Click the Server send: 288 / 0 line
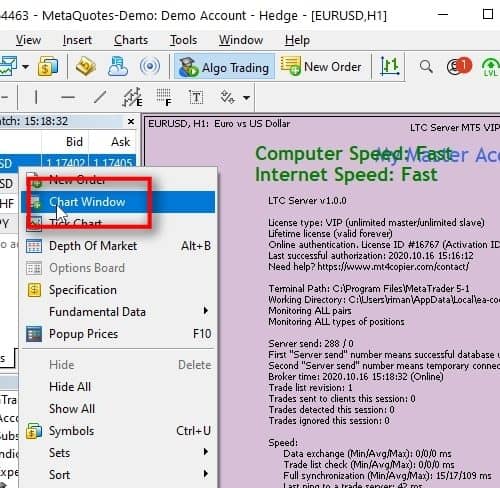The width and height of the screenshot is (500, 488). [311, 343]
